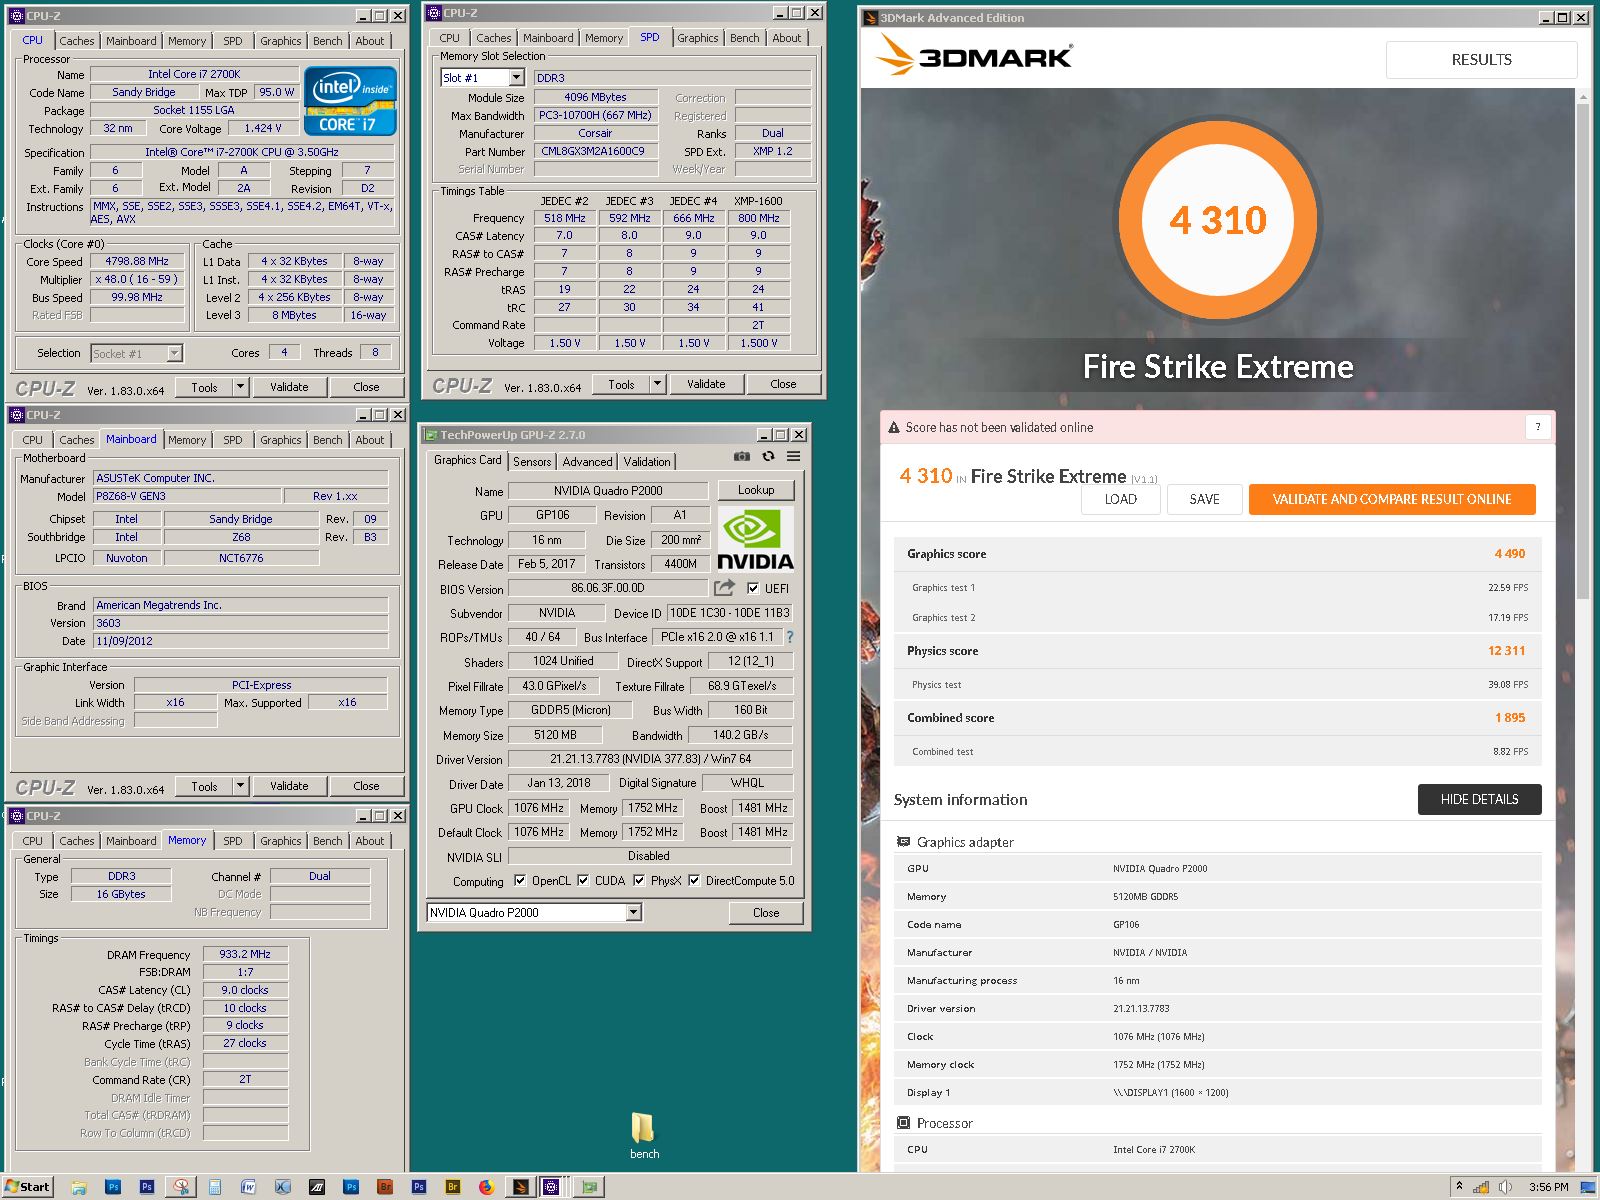Open Calculator from the taskbar
This screenshot has height=1200, width=1600.
[x=215, y=1187]
